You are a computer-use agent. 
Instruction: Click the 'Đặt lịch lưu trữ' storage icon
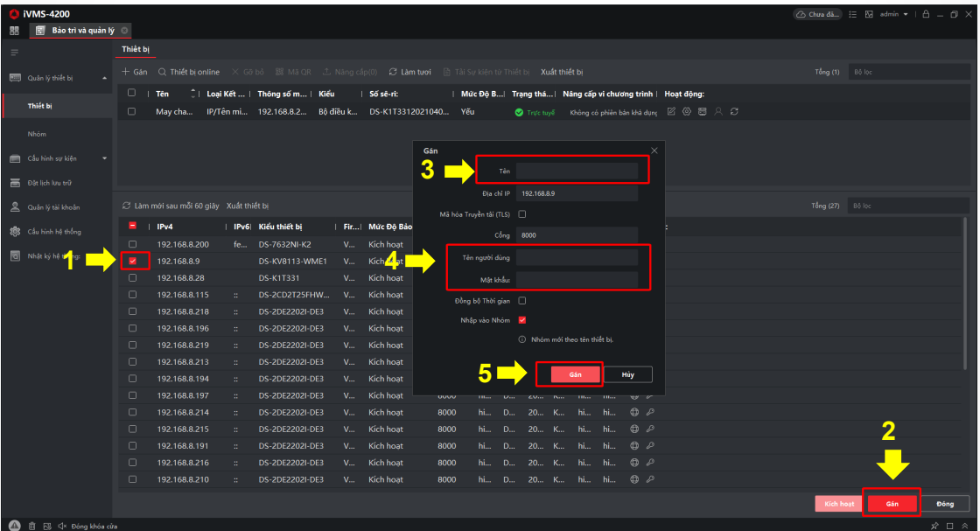pos(15,183)
